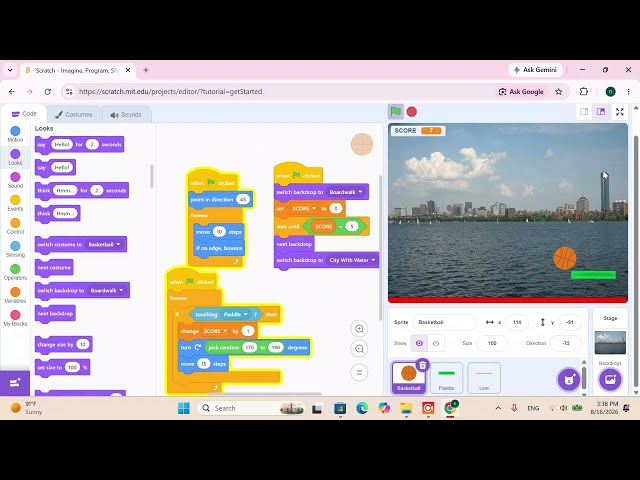Image resolution: width=640 pixels, height=480 pixels.
Task: Zoom in on the code workspace
Action: pyautogui.click(x=359, y=329)
